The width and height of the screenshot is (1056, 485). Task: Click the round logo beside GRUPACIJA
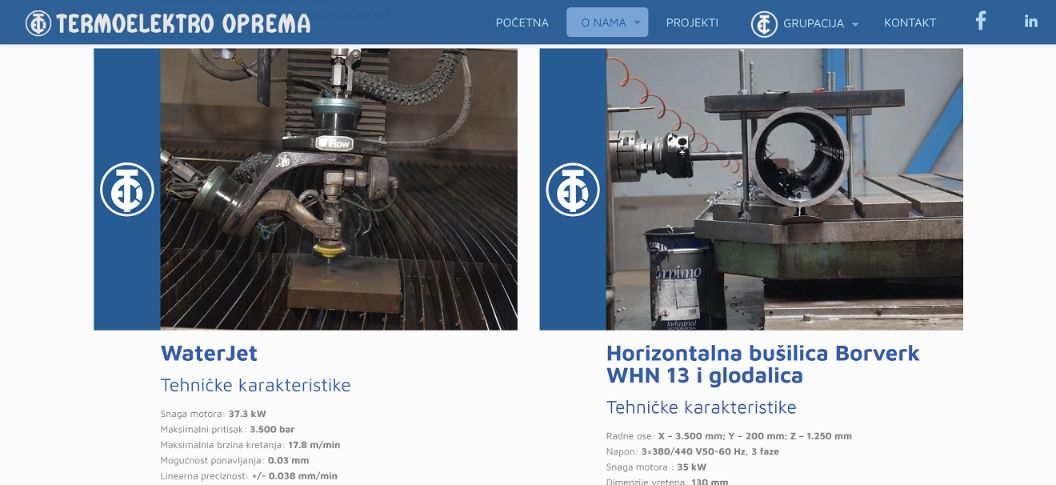[x=764, y=23]
